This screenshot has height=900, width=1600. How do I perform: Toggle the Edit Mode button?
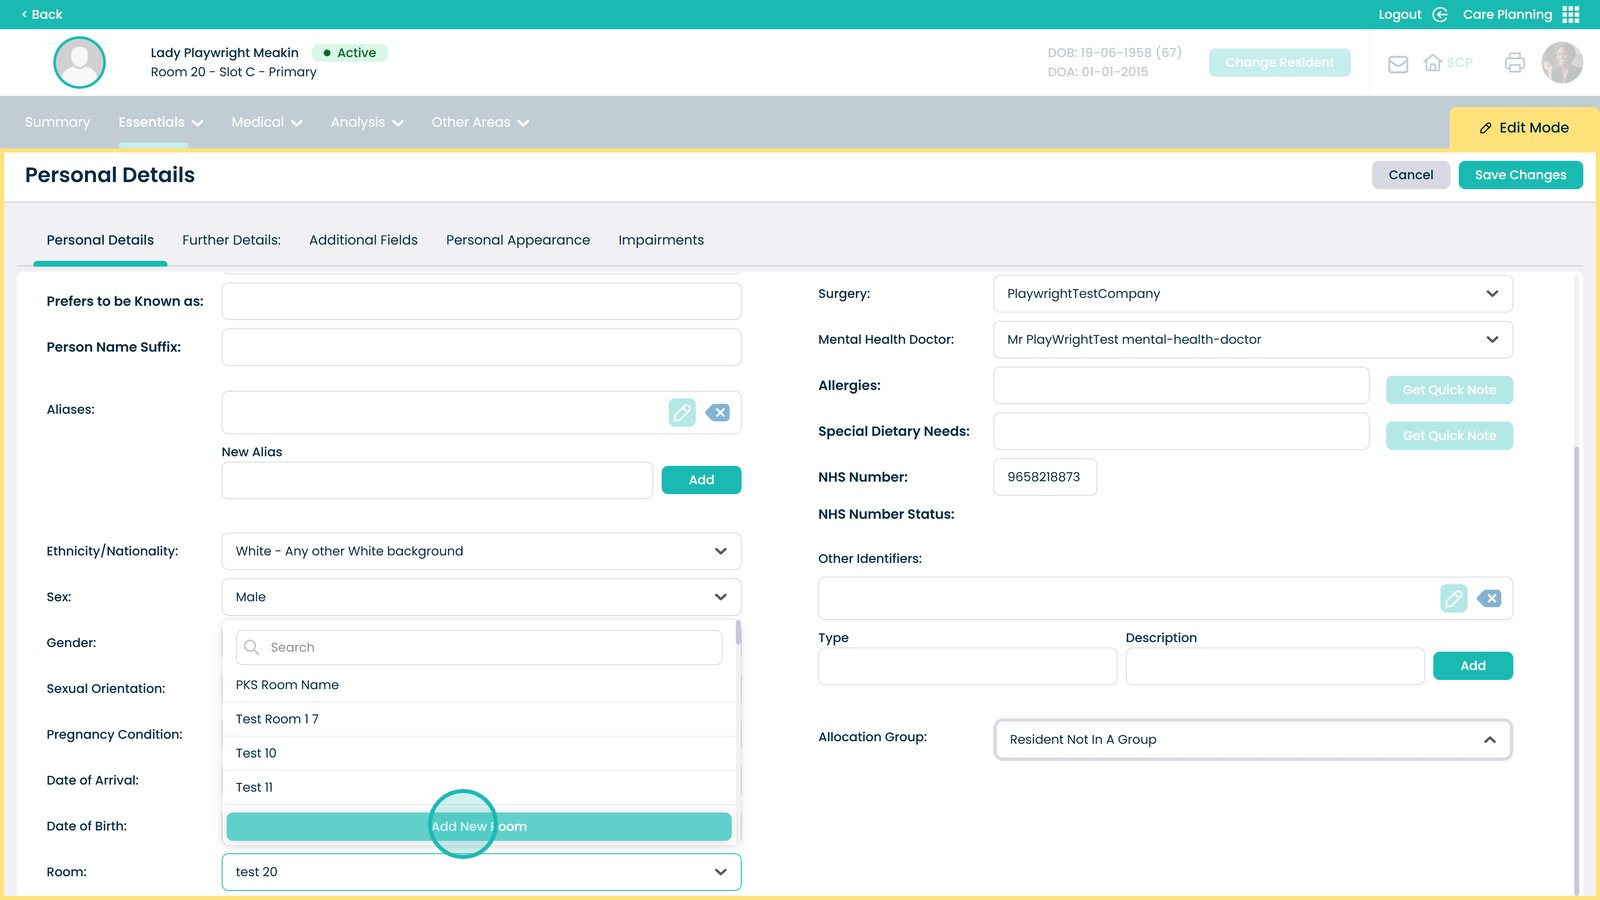[x=1524, y=128]
